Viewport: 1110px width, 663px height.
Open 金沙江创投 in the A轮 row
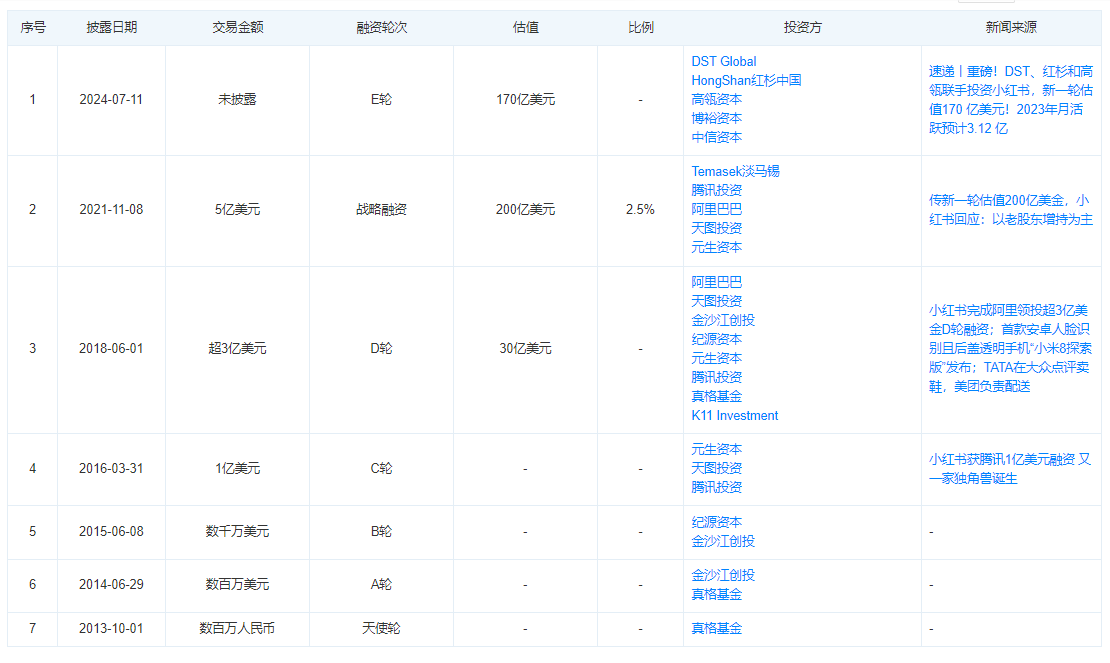[x=723, y=576]
